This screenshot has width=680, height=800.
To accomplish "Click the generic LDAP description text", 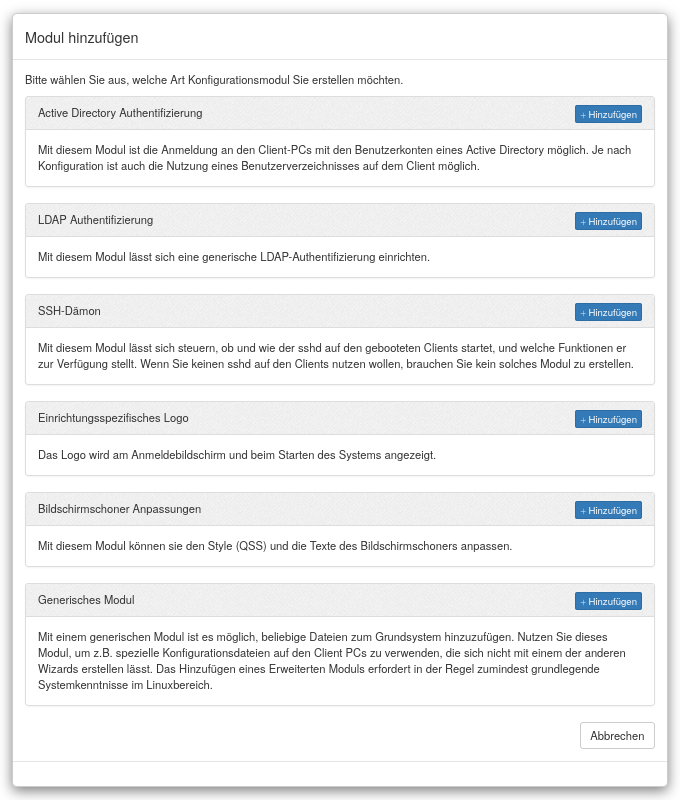I will [x=233, y=257].
